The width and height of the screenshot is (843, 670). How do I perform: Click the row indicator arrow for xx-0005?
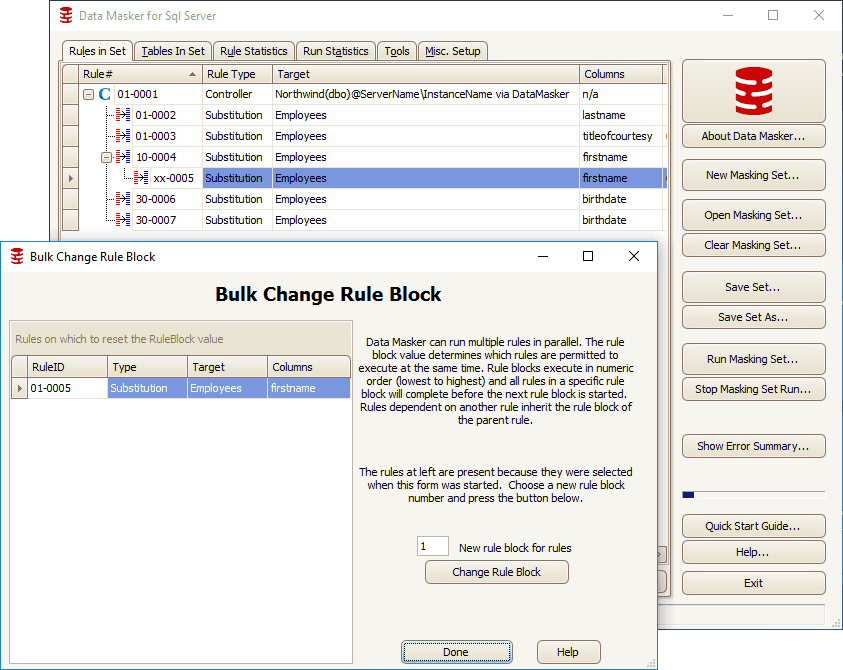point(70,178)
